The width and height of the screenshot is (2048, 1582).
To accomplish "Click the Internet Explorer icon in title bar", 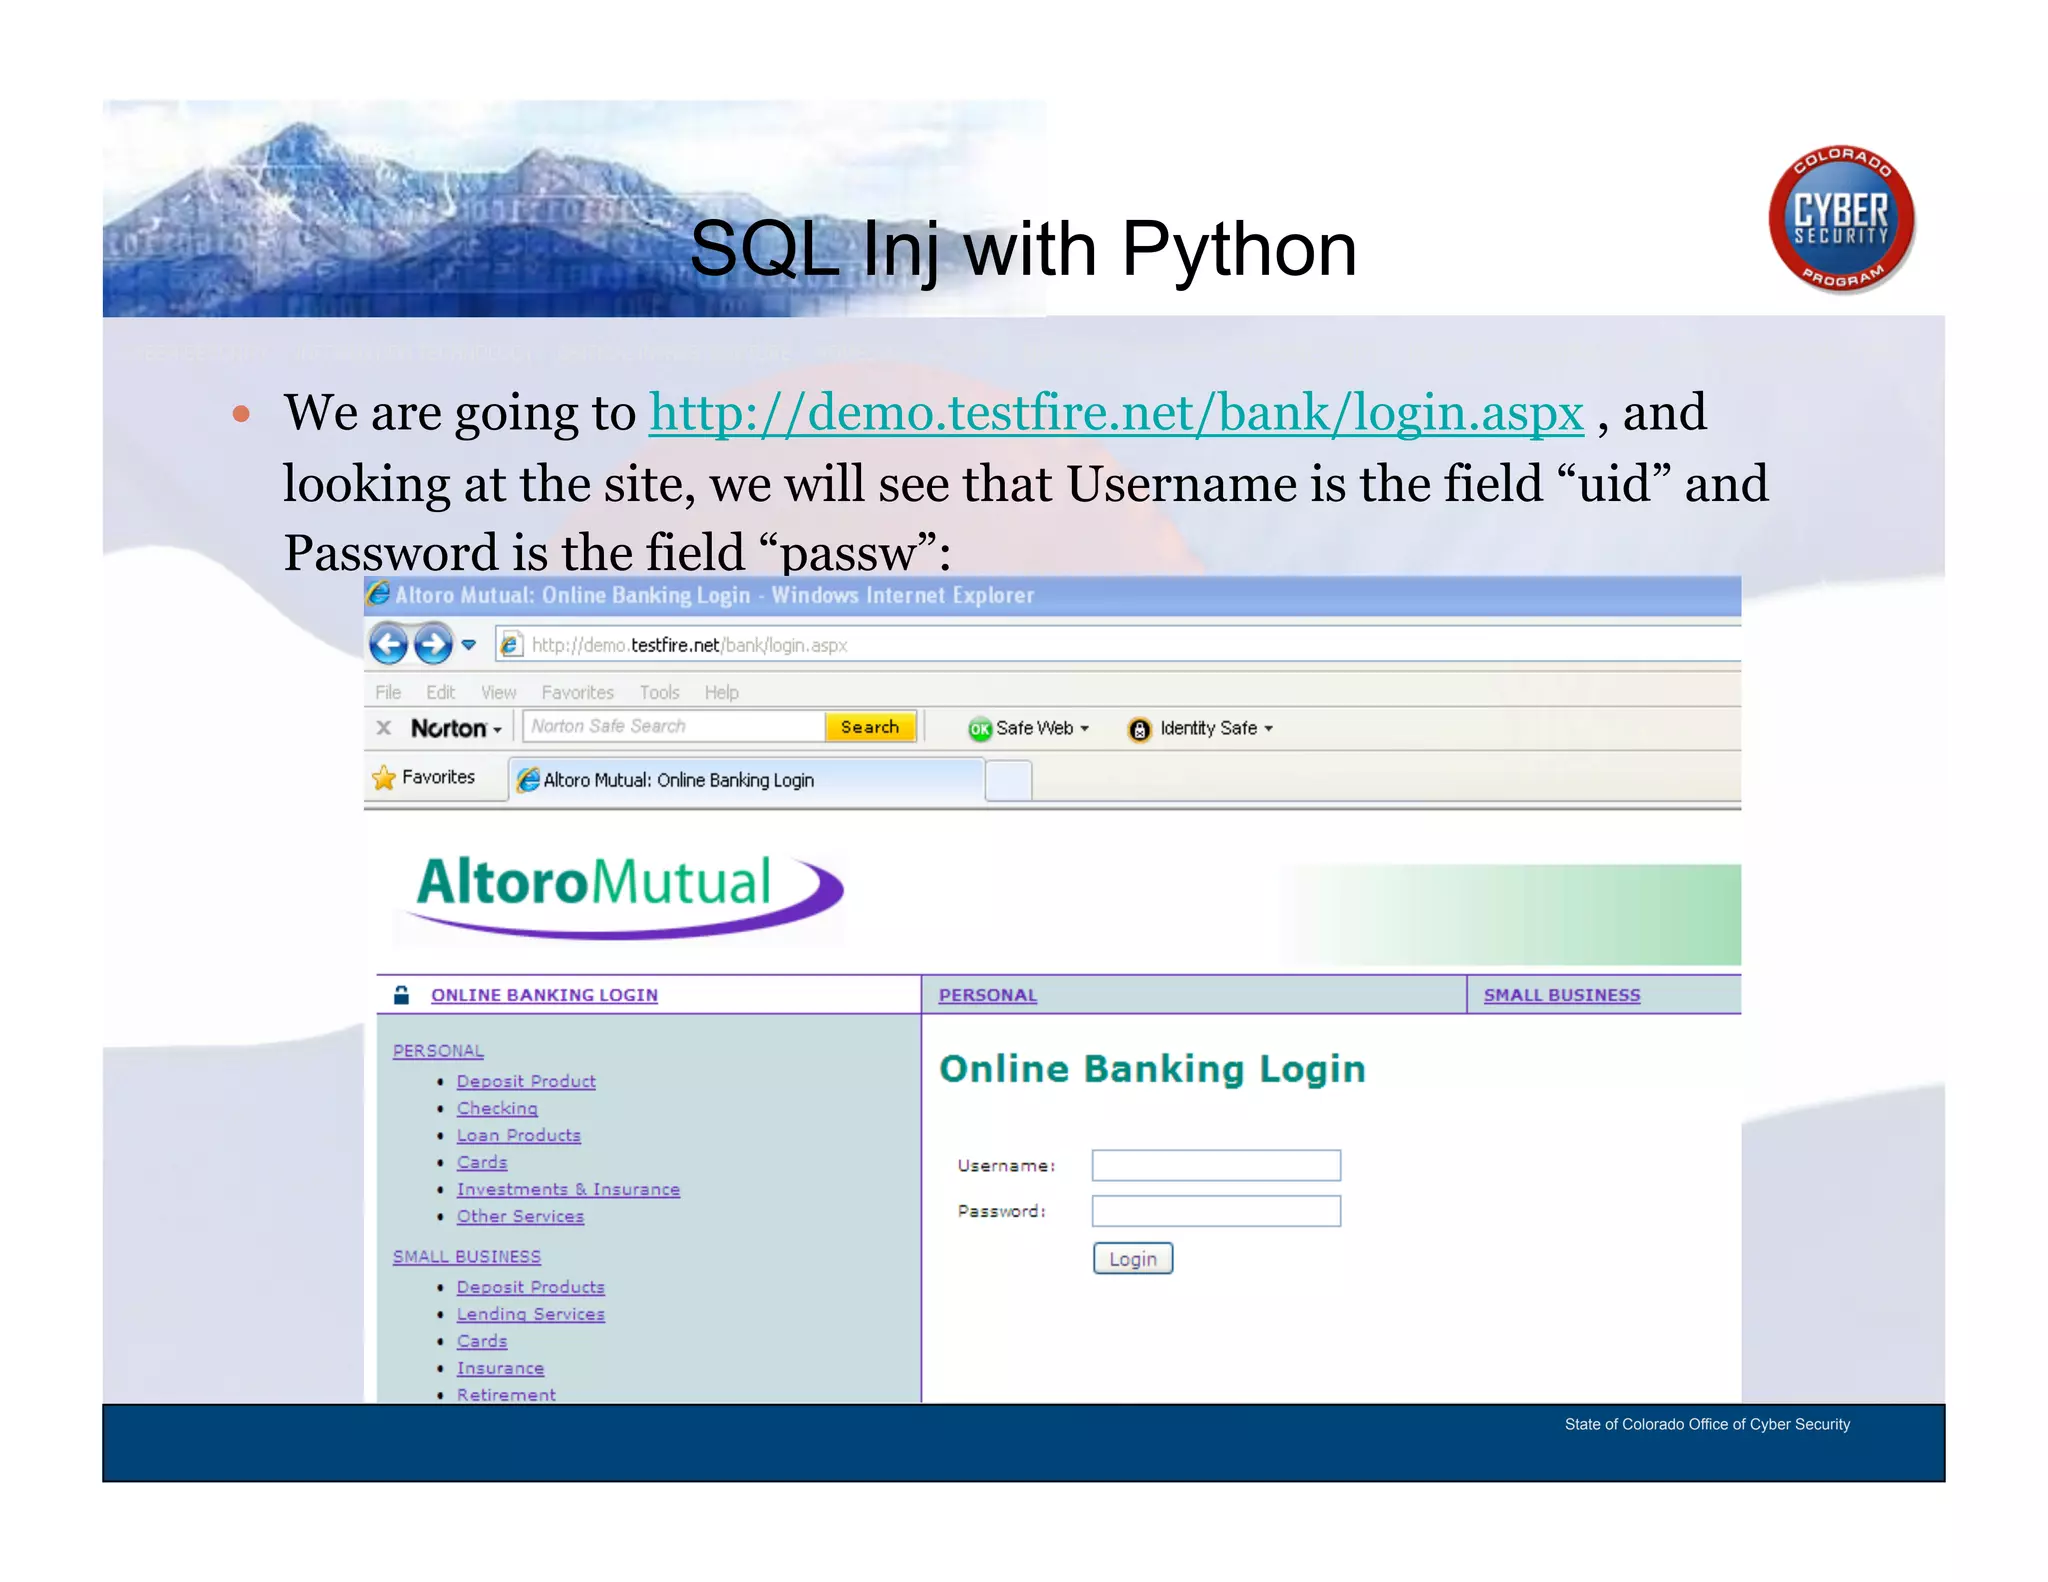I will 378,594.
